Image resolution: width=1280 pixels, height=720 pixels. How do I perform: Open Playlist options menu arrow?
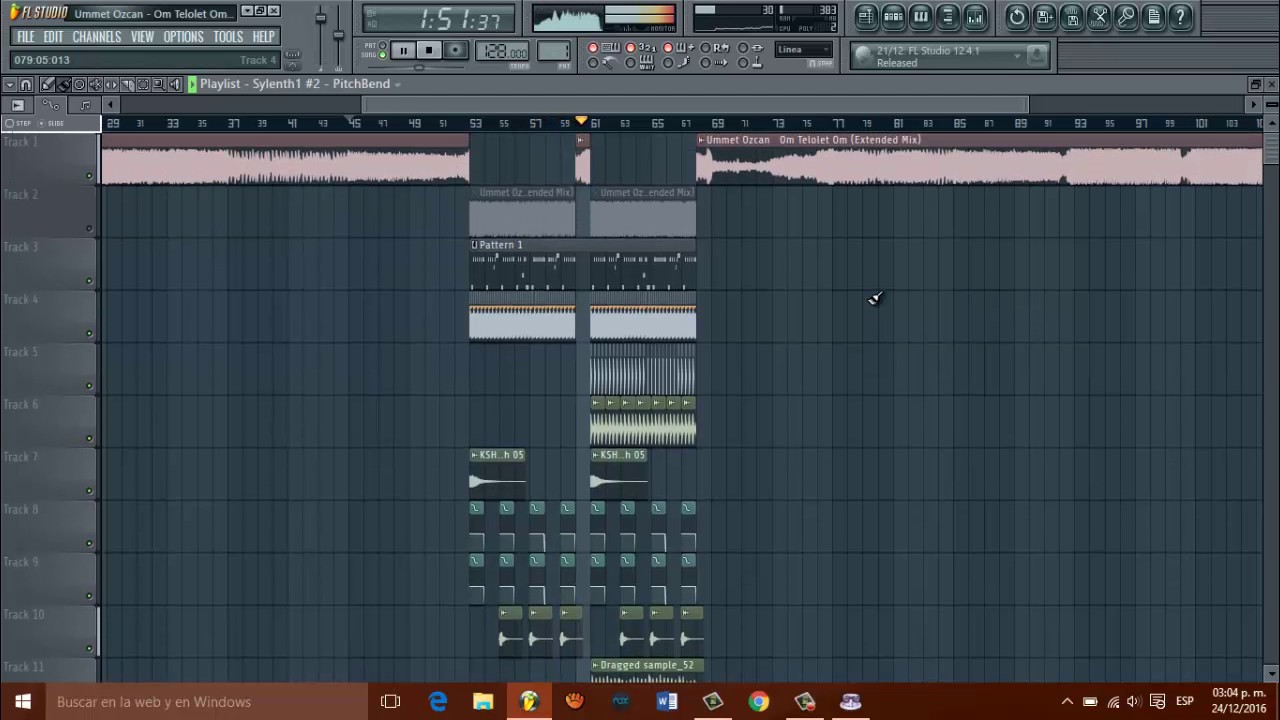[x=10, y=85]
